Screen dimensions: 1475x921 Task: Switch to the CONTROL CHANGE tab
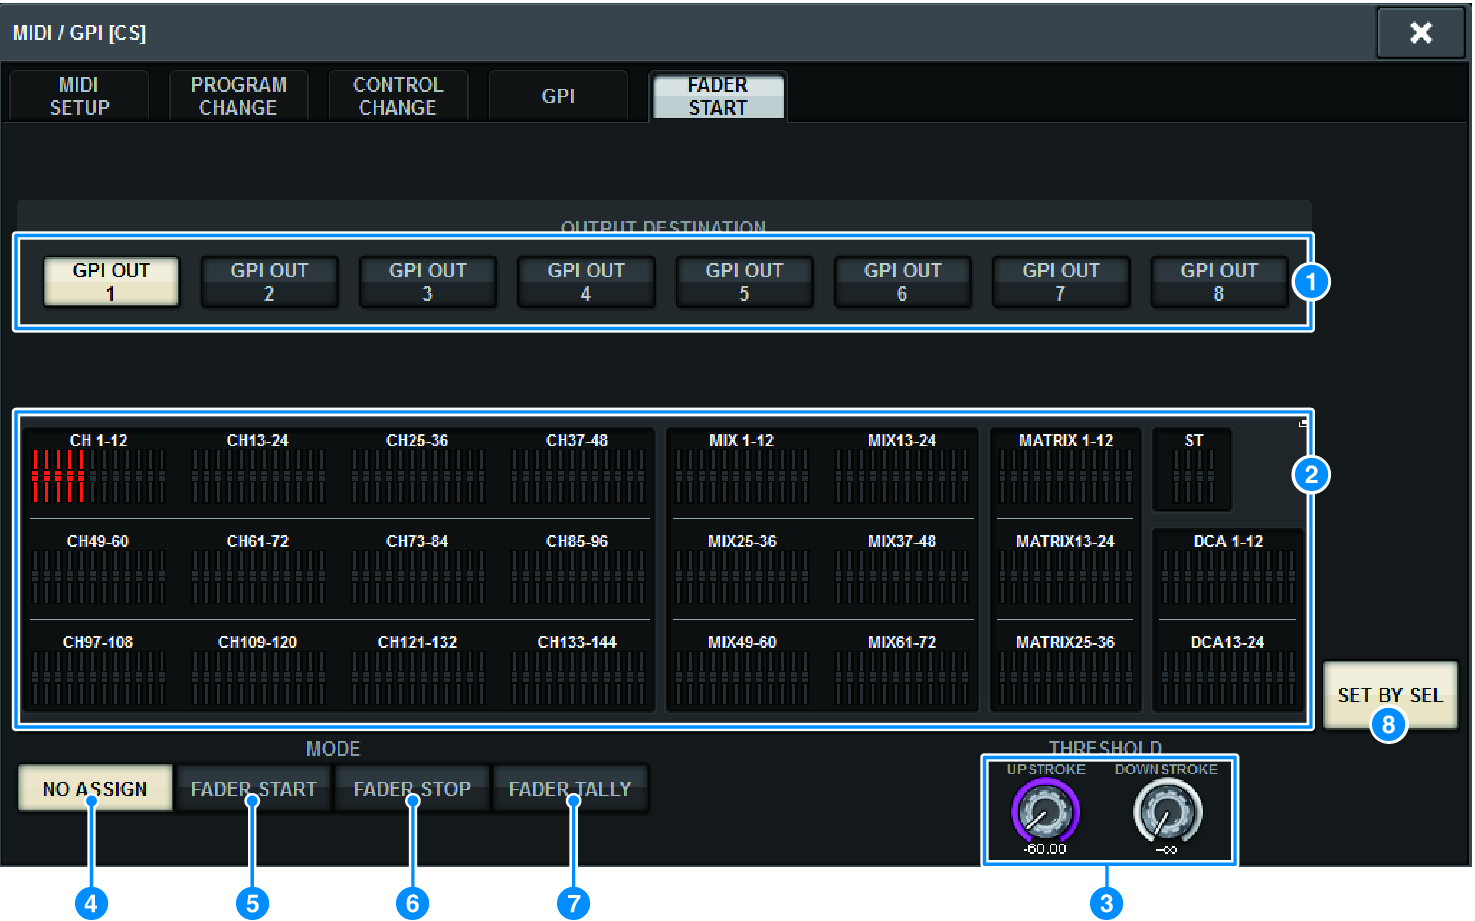pyautogui.click(x=398, y=96)
